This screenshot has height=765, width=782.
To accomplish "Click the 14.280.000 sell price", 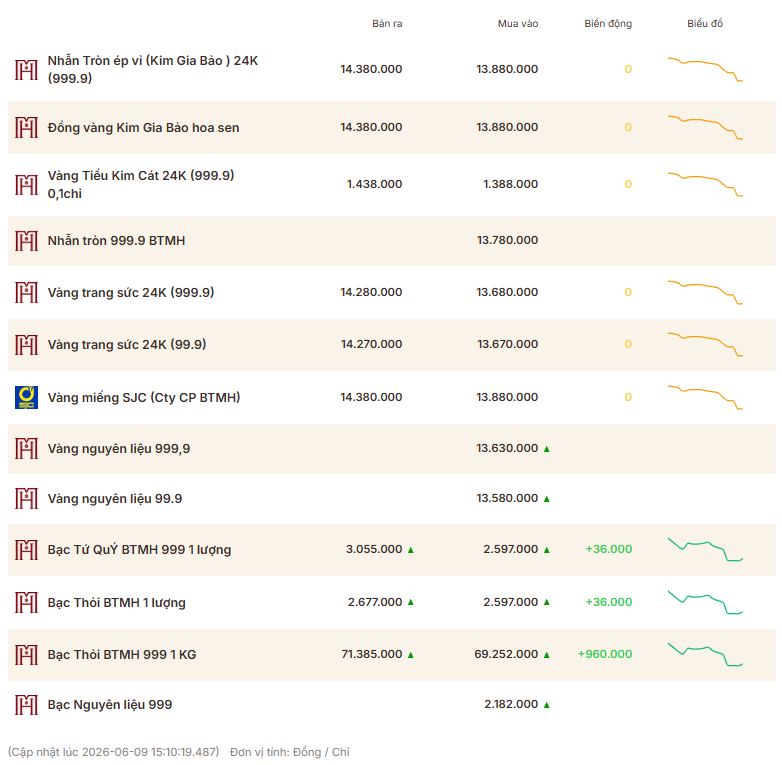I will [371, 292].
